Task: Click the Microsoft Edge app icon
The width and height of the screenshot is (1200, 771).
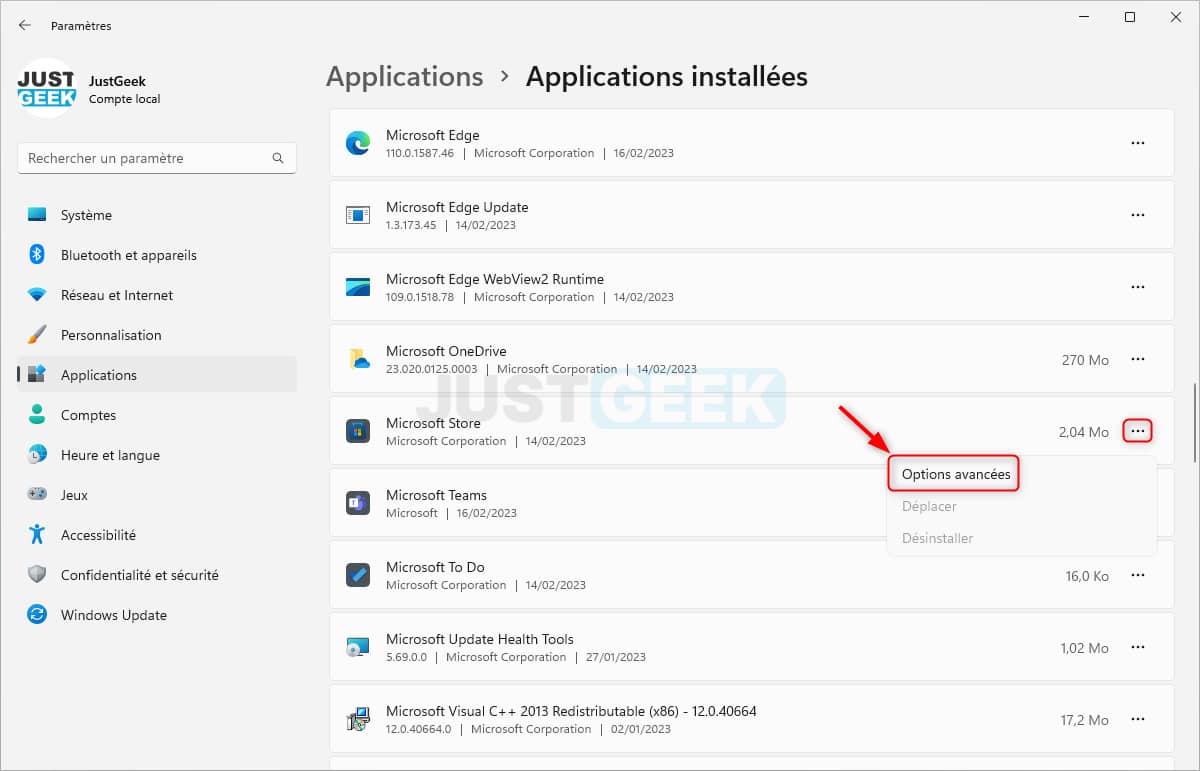Action: pyautogui.click(x=358, y=143)
